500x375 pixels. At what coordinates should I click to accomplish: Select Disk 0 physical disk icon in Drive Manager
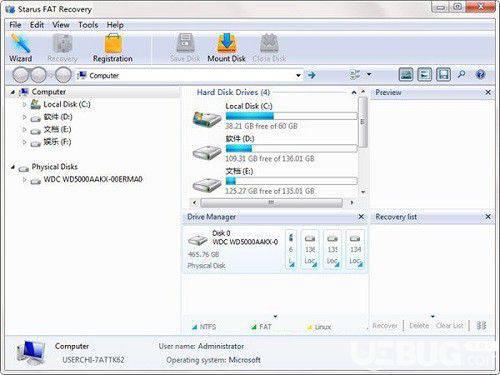tap(198, 240)
